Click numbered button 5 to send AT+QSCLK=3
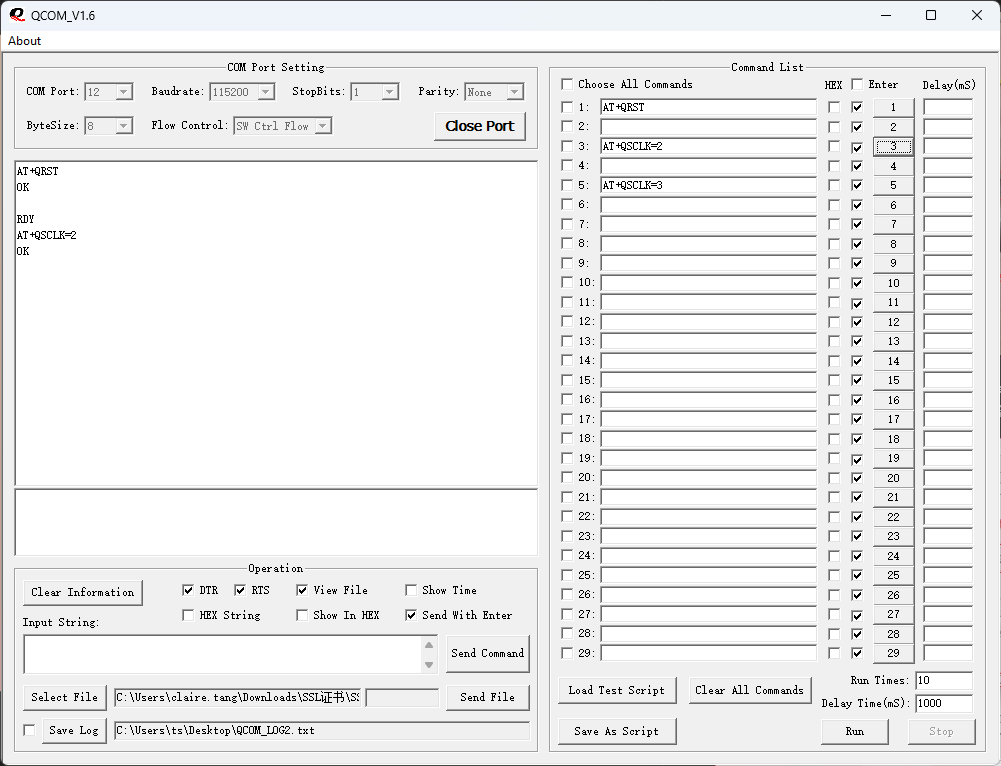Image resolution: width=1001 pixels, height=766 pixels. coord(893,185)
